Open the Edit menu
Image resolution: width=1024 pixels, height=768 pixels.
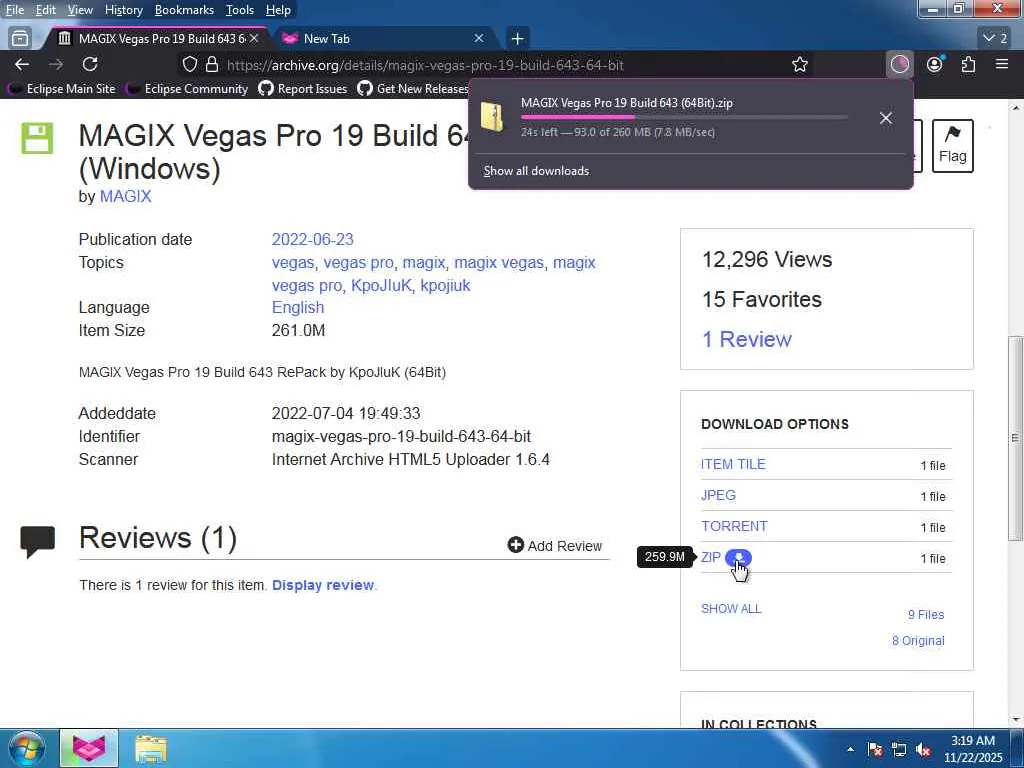point(45,10)
